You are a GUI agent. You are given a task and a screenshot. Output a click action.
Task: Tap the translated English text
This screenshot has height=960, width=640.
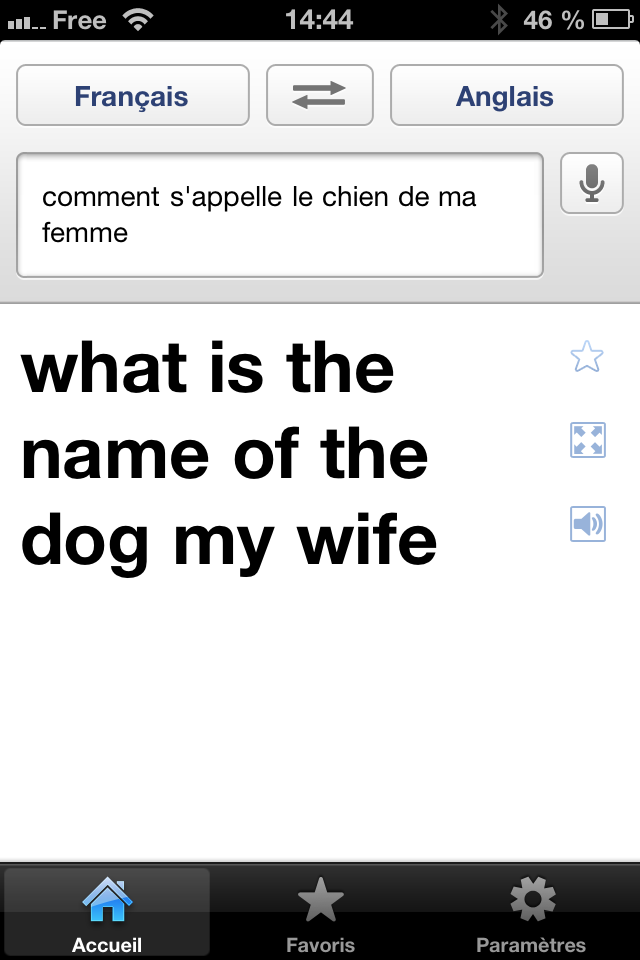229,454
